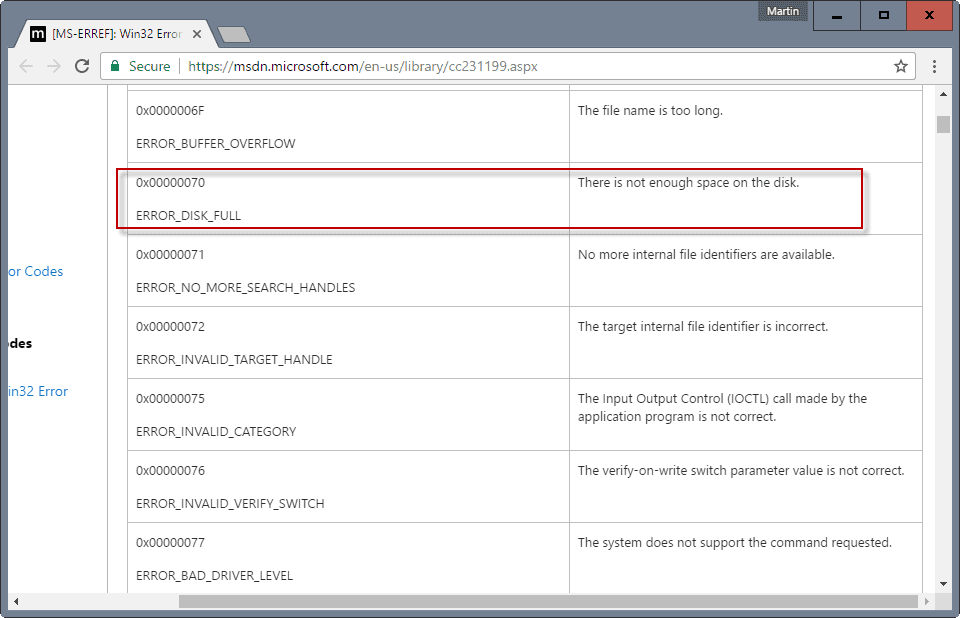Click the IOCTL call description text

tap(722, 408)
